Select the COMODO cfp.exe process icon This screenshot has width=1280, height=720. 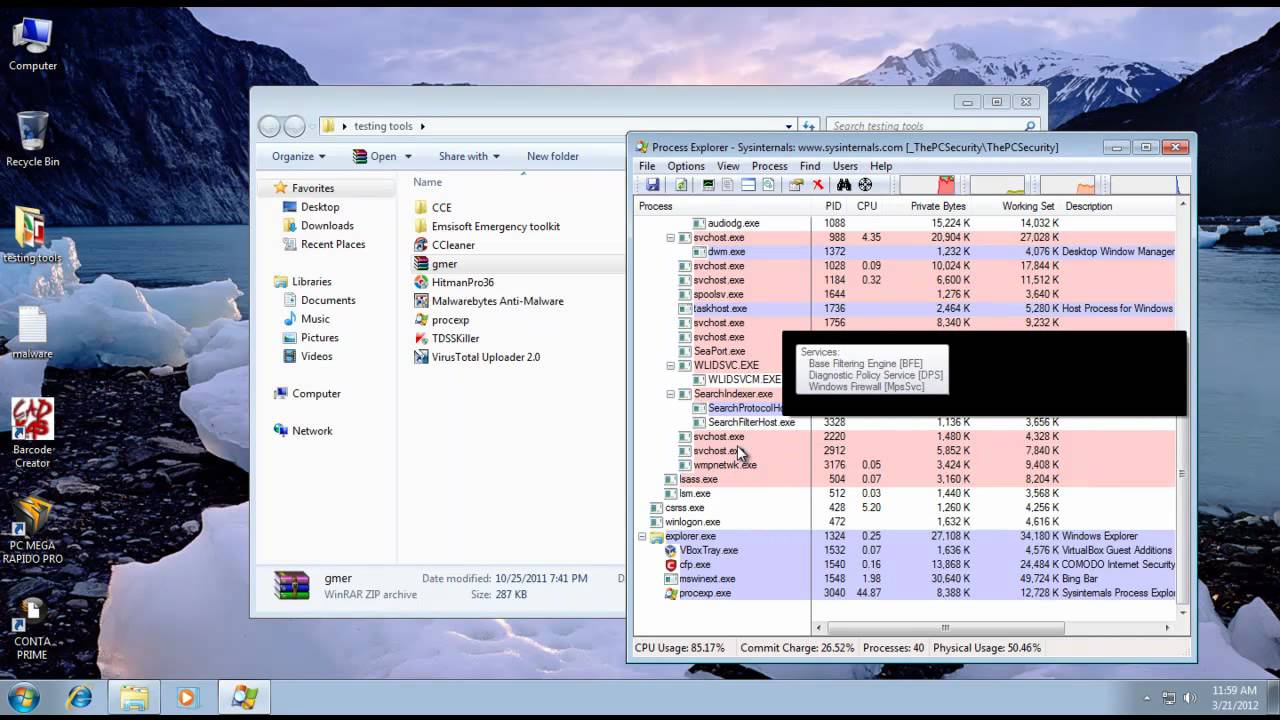(x=671, y=565)
